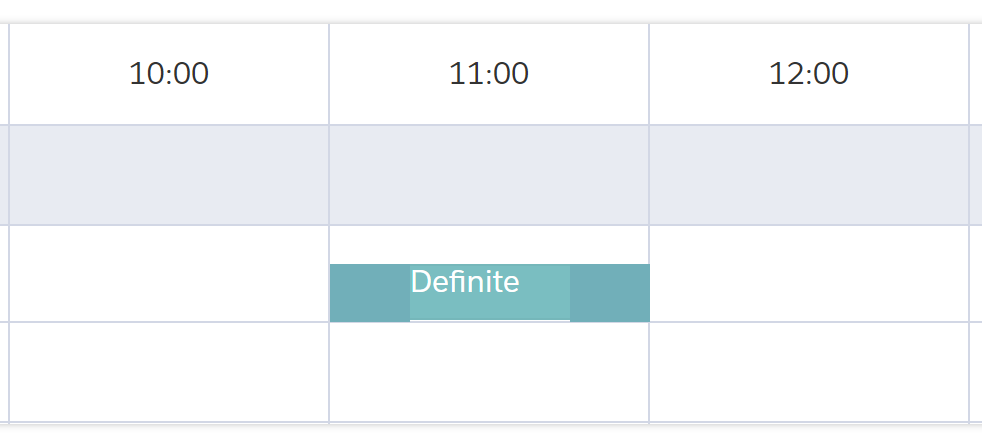Click the partial header column right of 12:00
Viewport: 982px width, 440px height.
click(x=976, y=74)
